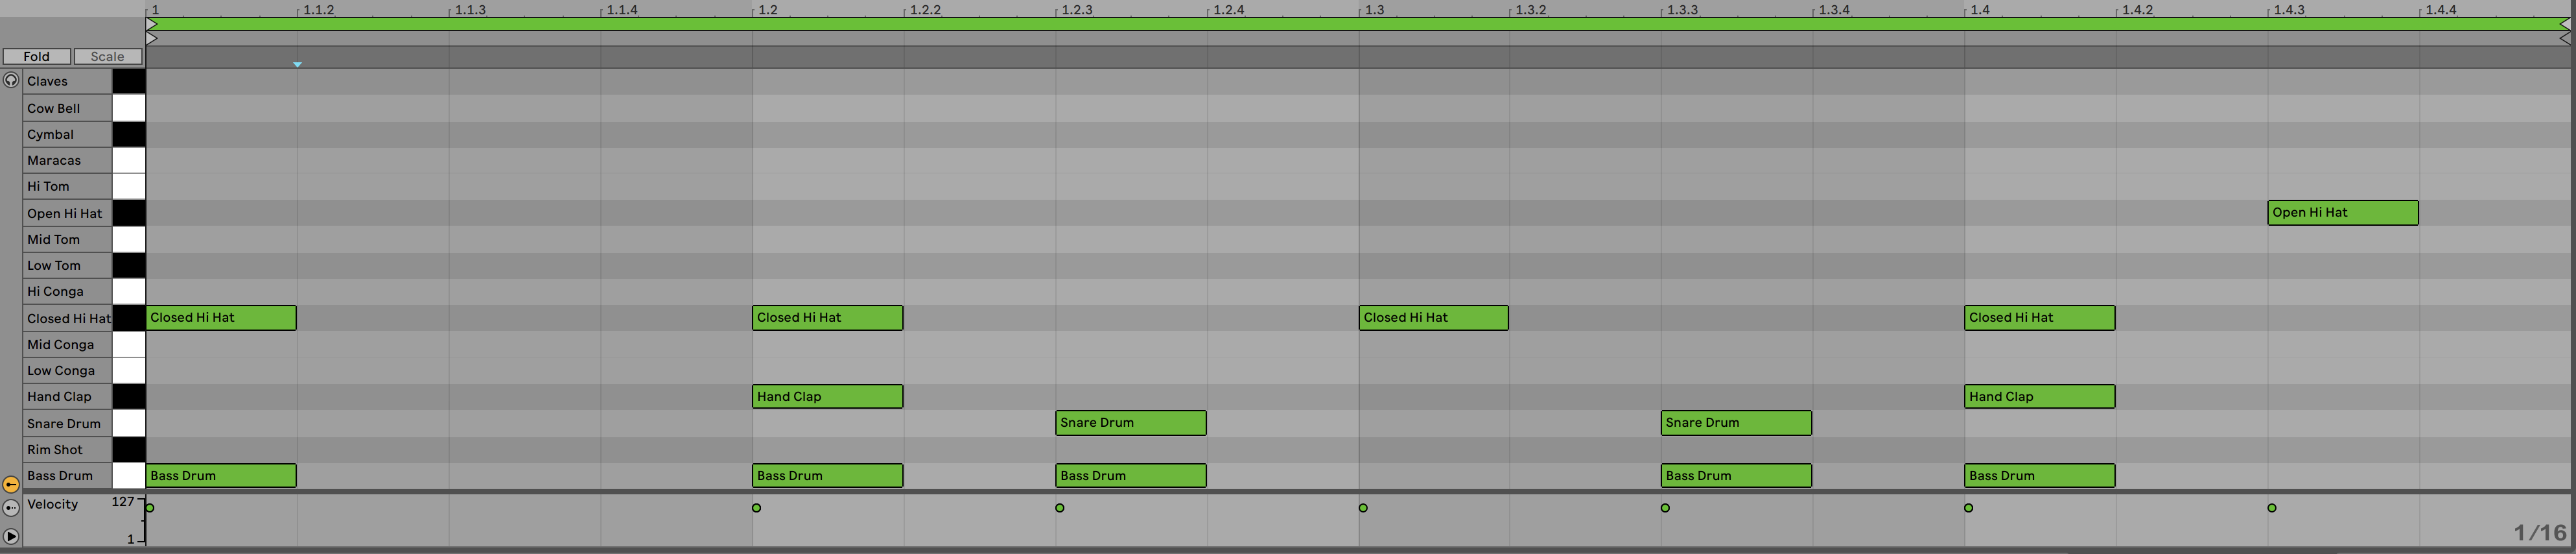Click the Bass Drum row label
This screenshot has height=554, width=2576.
(x=59, y=475)
